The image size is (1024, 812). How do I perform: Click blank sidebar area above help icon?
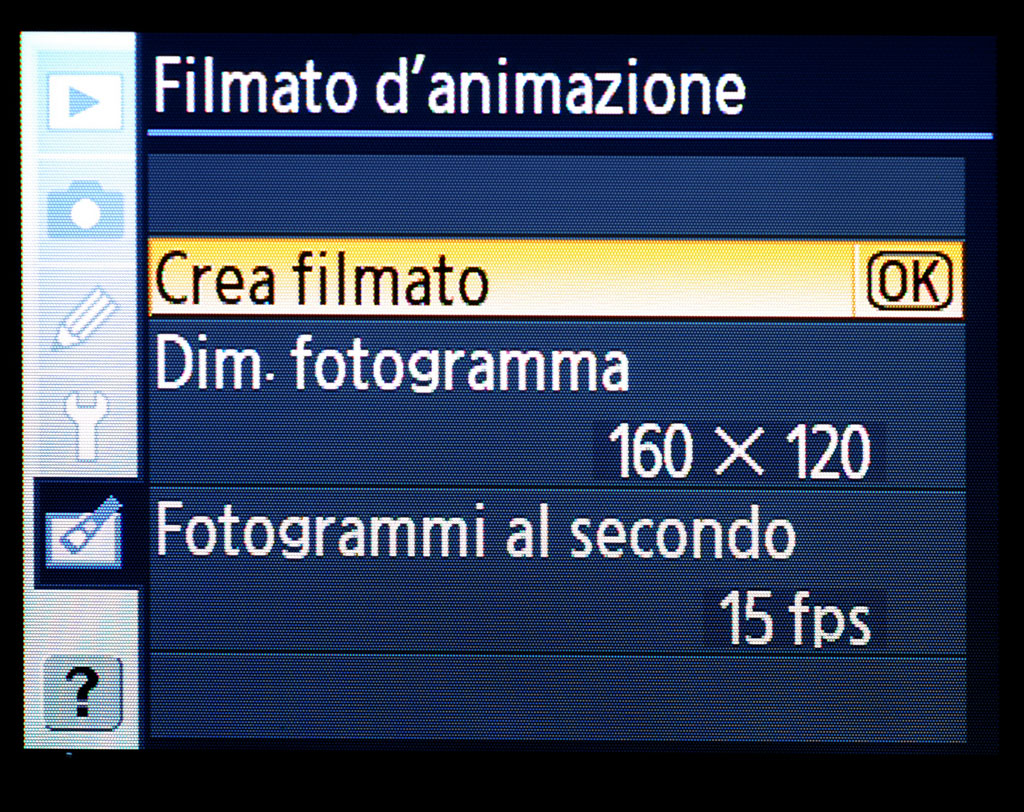[x=83, y=621]
